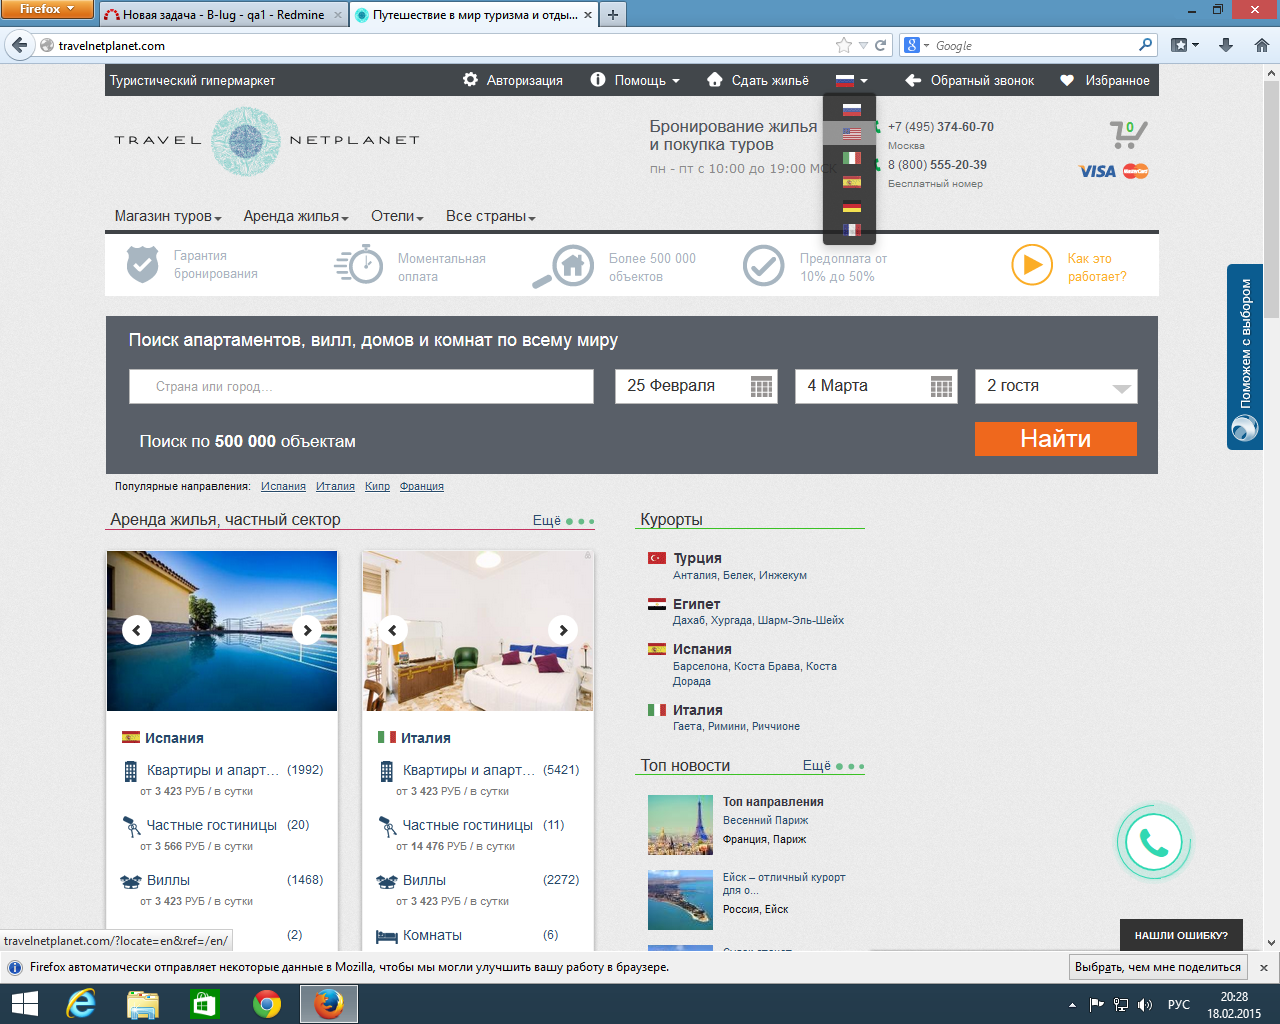
Task: Open the Все страны dropdown
Action: point(490,216)
